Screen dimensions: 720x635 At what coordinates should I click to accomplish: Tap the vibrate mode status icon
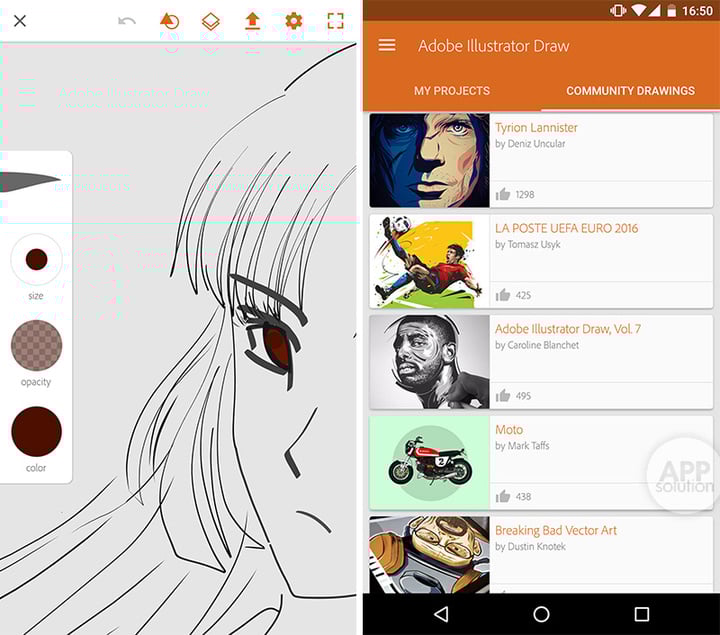(x=618, y=10)
